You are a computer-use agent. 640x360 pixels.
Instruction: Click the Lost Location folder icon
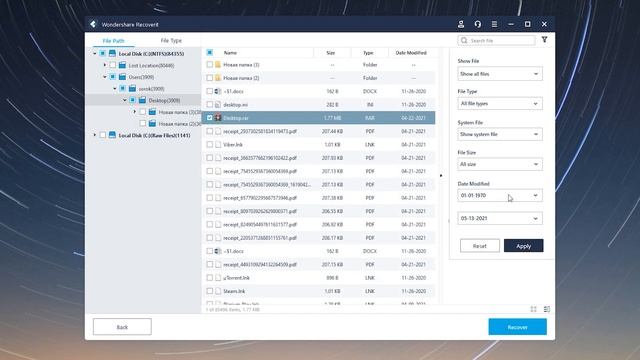[x=122, y=65]
